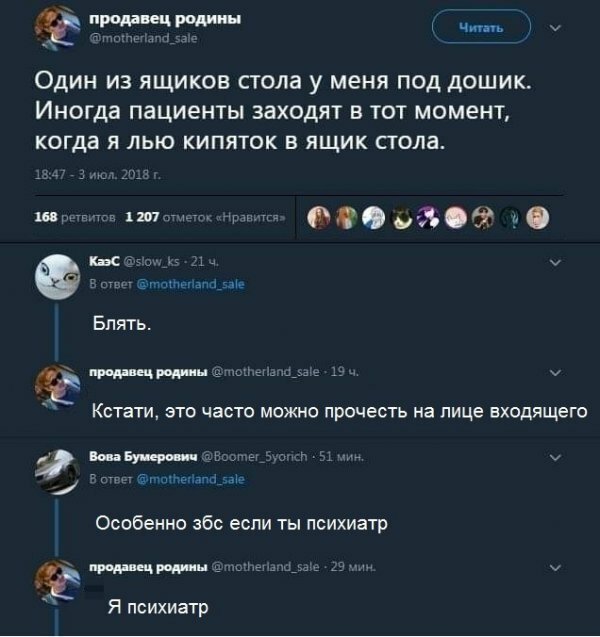Open @motherland_sale mention in КаэС reply
Viewport: 600px width, 637px height.
tap(191, 284)
